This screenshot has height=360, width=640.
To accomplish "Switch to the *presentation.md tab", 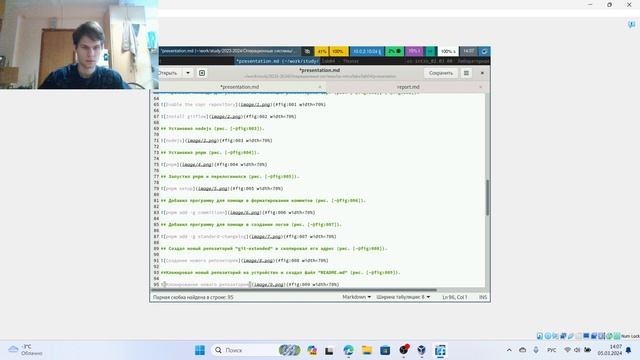I will 240,87.
